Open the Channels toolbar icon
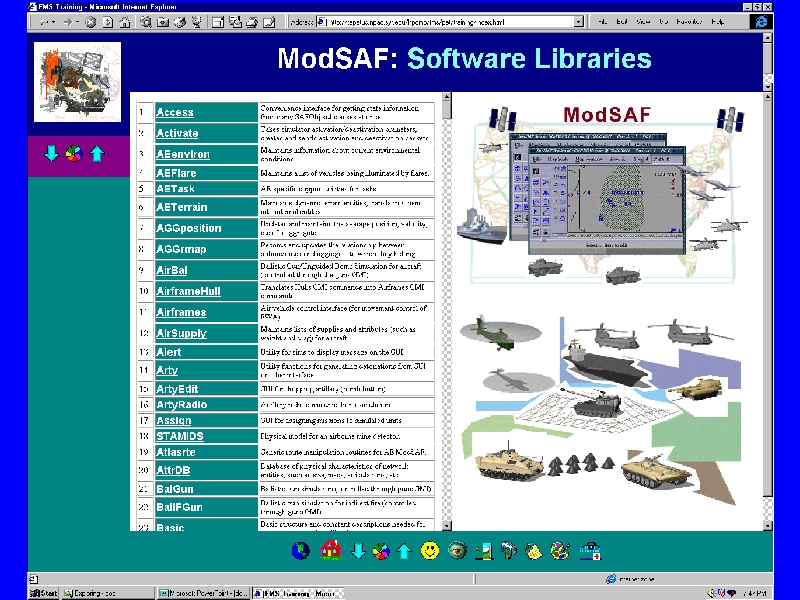This screenshot has width=800, height=600. pyautogui.click(x=196, y=22)
